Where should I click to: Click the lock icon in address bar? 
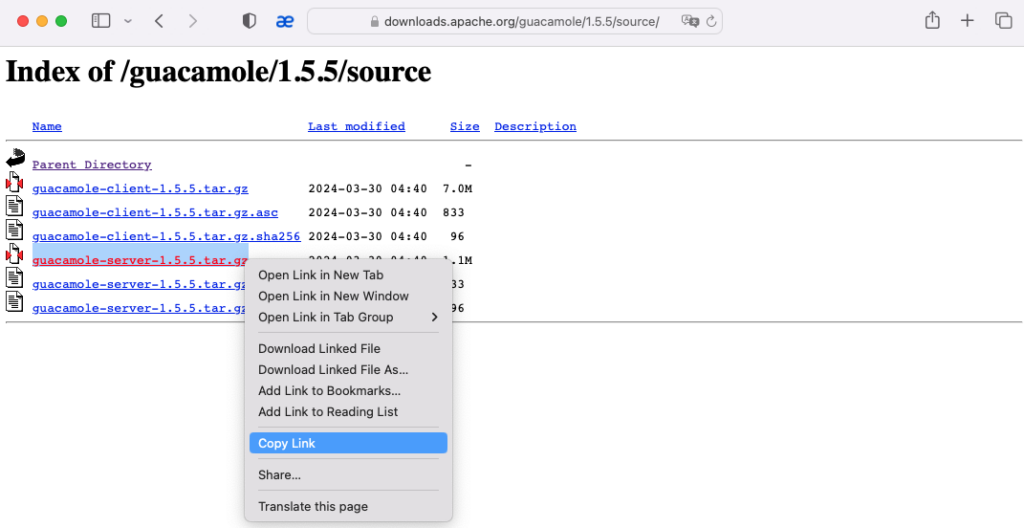374,22
